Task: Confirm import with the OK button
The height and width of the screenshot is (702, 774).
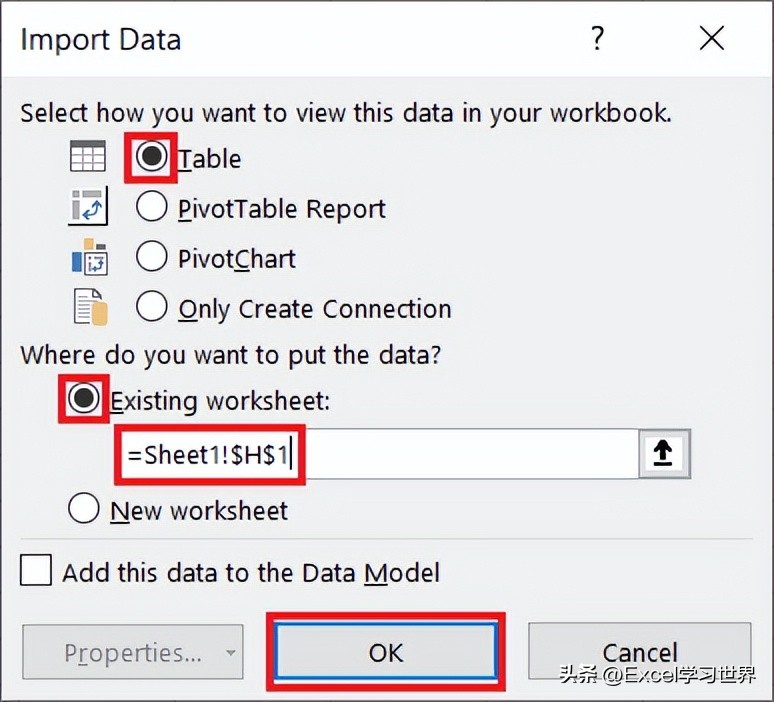Action: (x=386, y=651)
